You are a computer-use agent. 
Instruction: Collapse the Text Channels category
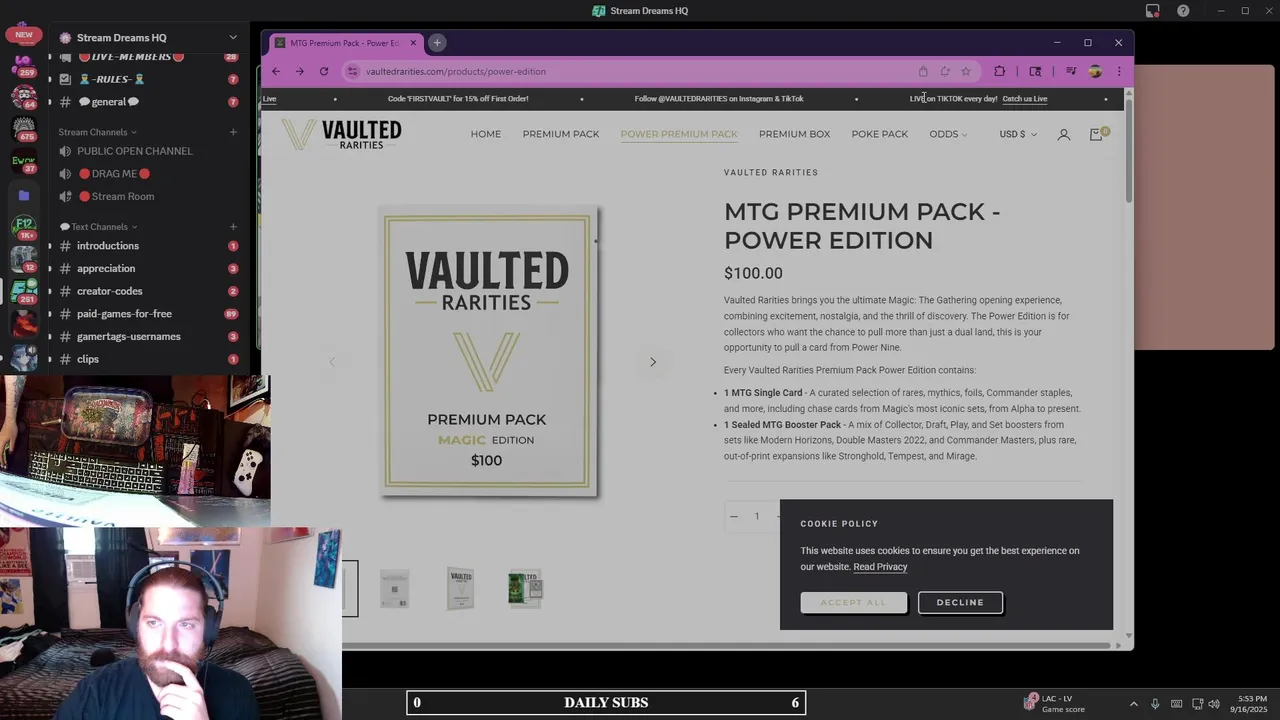pos(99,227)
